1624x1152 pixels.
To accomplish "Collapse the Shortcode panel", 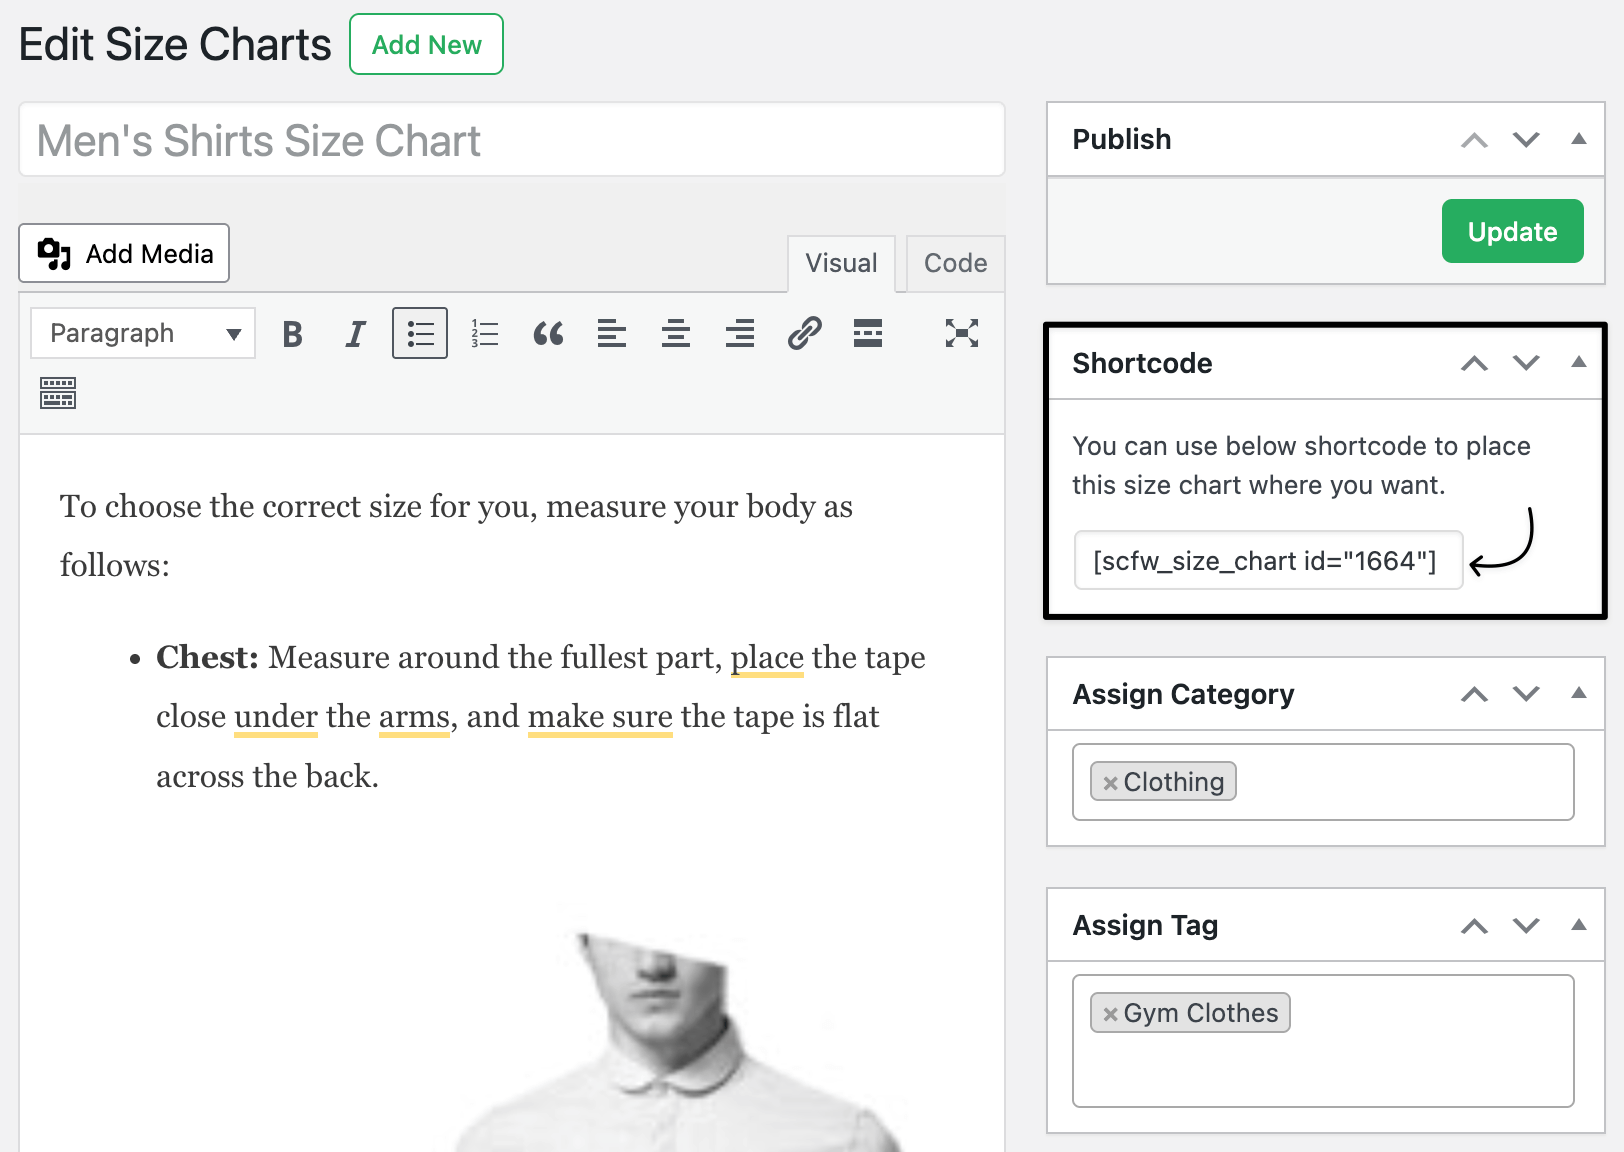I will pos(1579,362).
